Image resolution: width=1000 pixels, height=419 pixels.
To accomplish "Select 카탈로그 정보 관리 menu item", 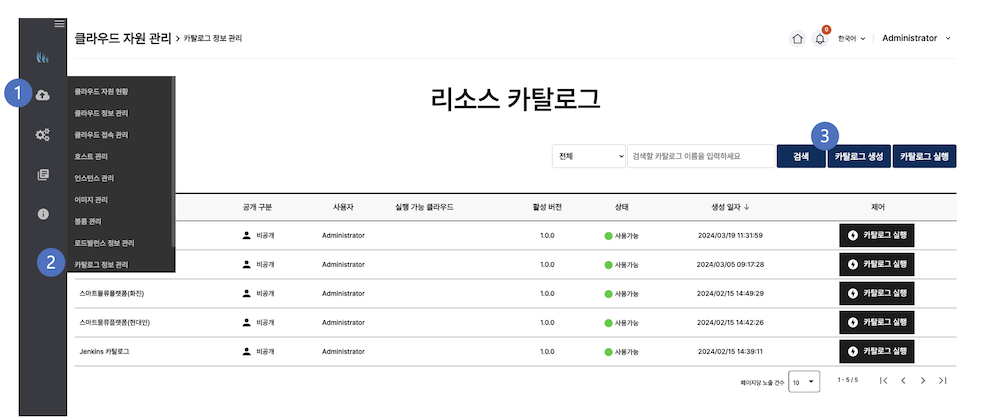I will coord(101,264).
